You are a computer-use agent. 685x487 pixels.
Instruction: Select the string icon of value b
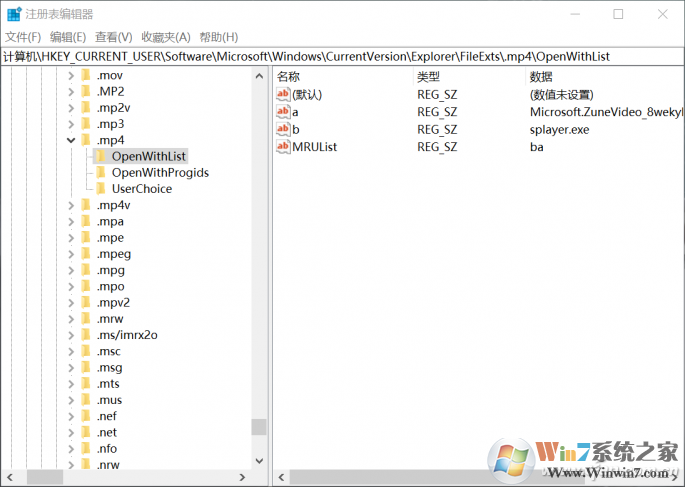[283, 129]
